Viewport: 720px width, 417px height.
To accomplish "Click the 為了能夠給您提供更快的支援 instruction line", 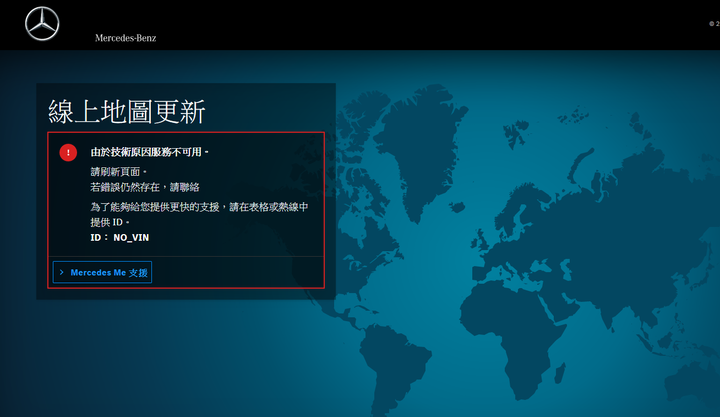I will (x=199, y=214).
